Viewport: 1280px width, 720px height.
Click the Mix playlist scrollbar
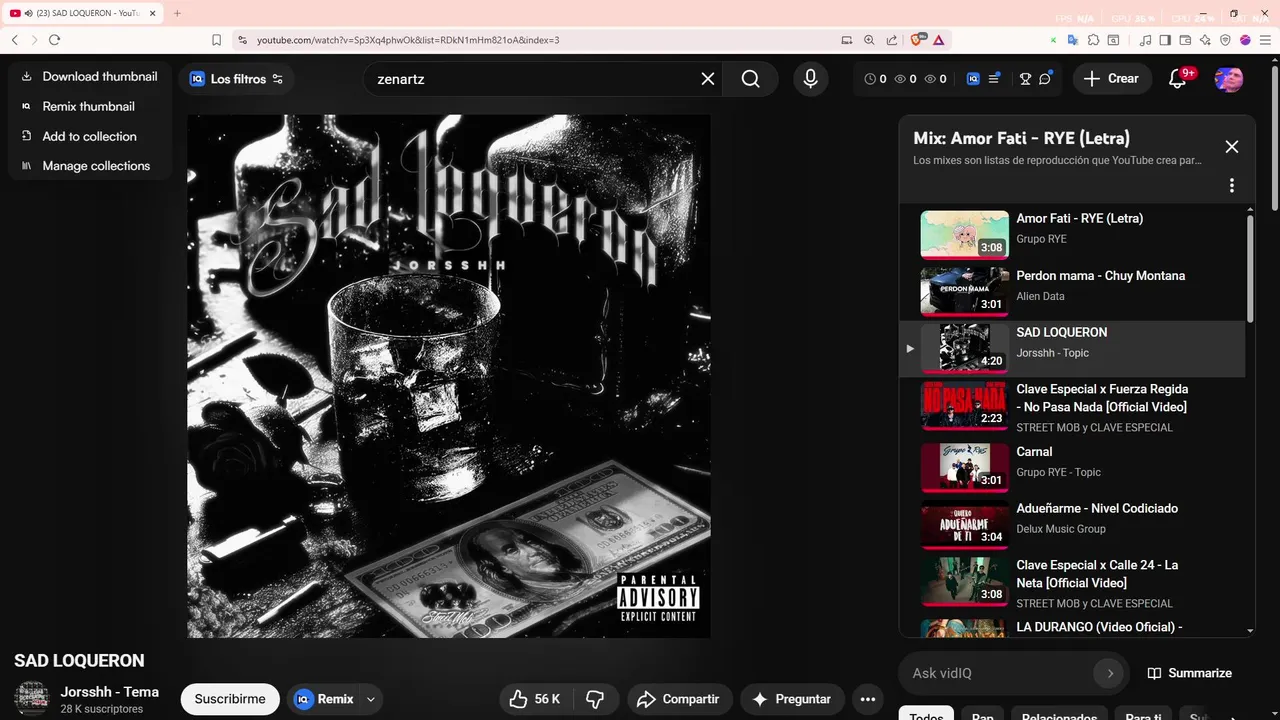1250,267
